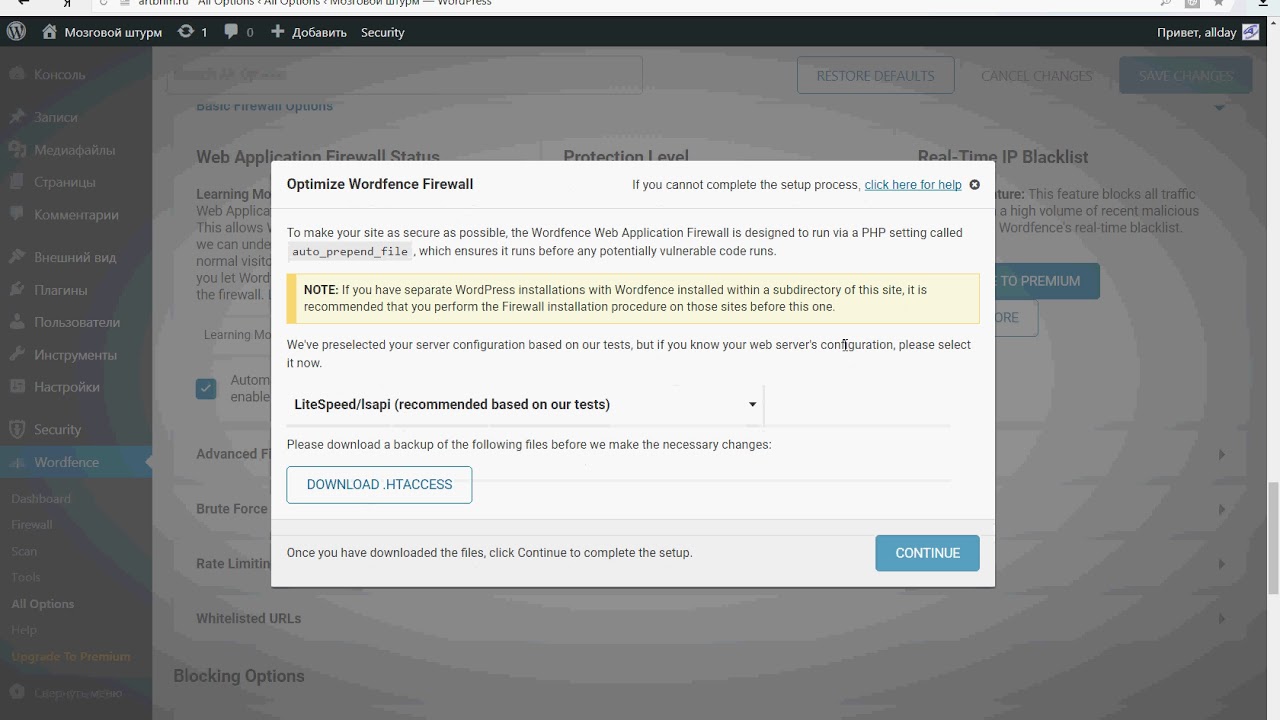Expand the Brute Force section arrow
Image resolution: width=1280 pixels, height=720 pixels.
1222,509
